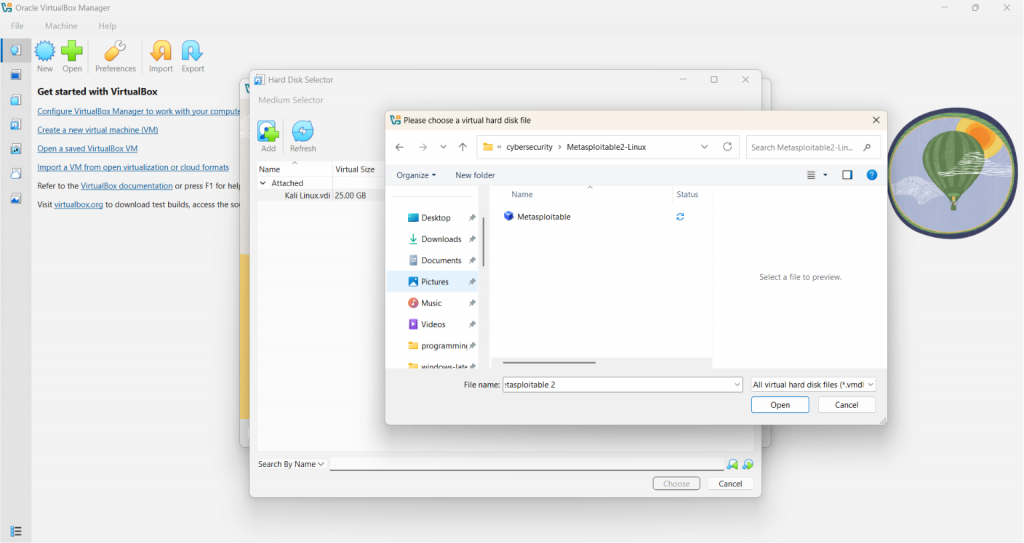Click Cancel in Hard Disk Selector window

click(x=730, y=484)
